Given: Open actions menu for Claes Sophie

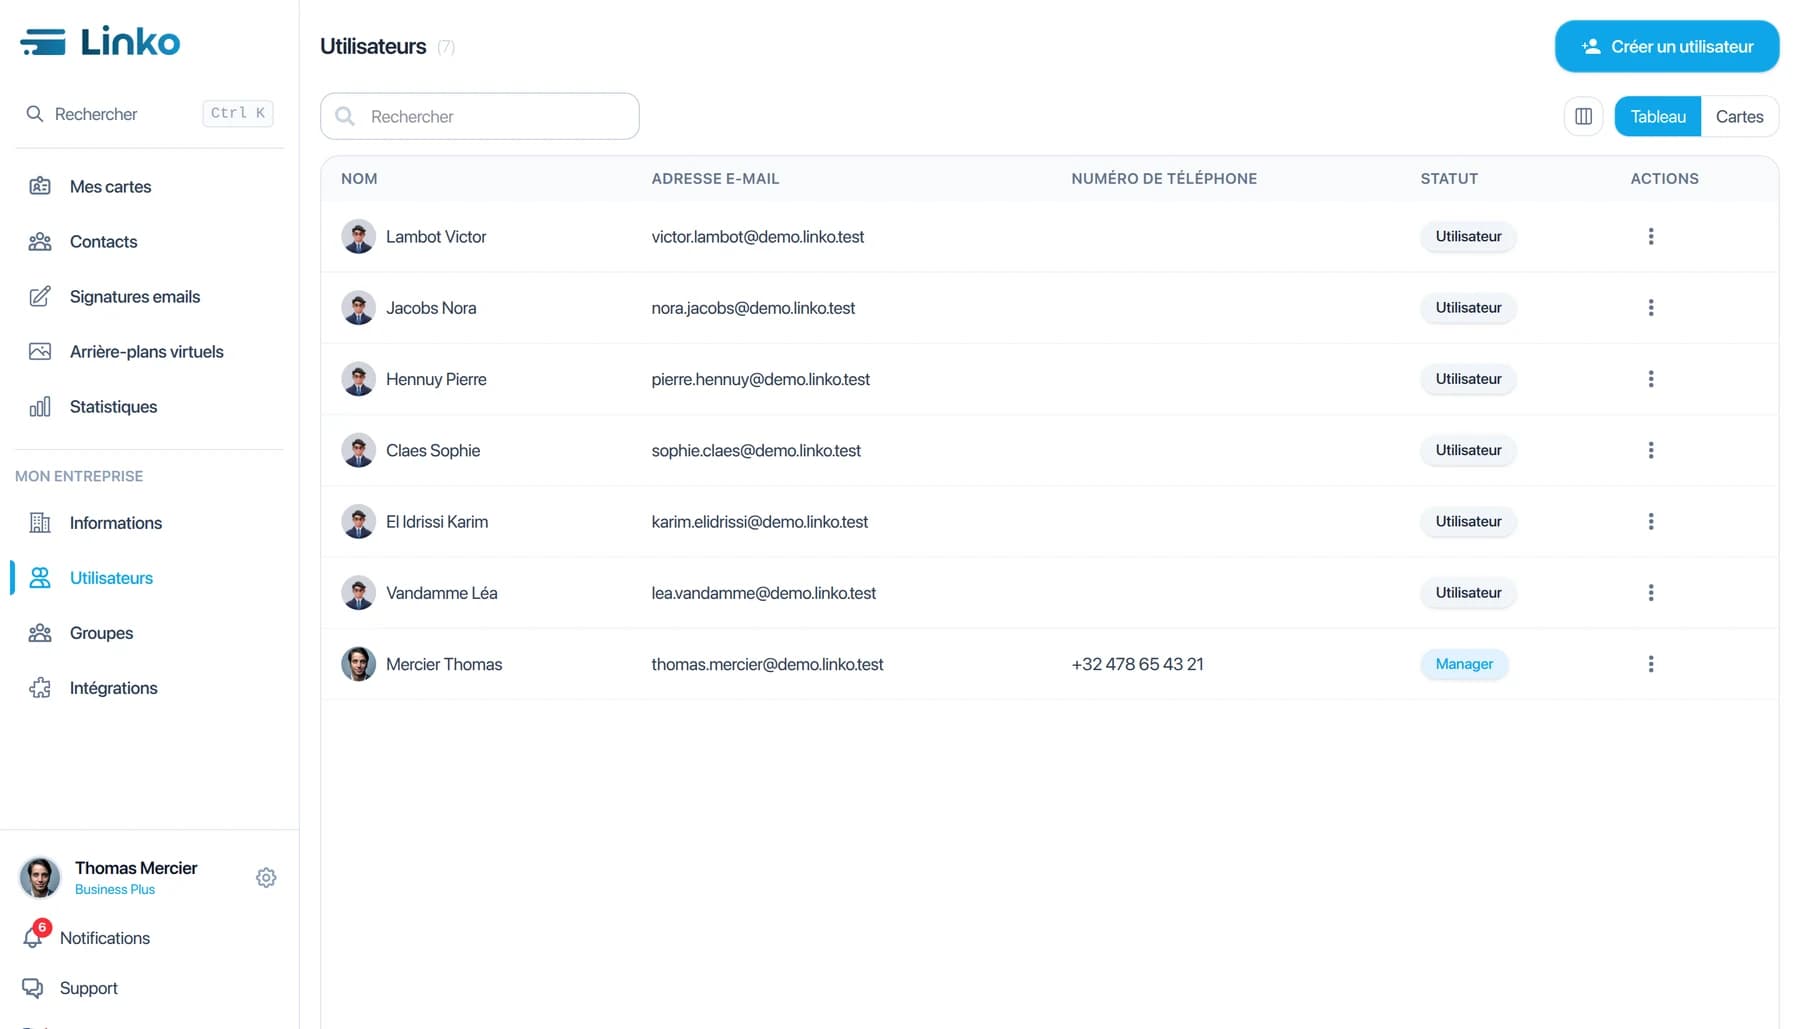Looking at the screenshot, I should pos(1650,450).
